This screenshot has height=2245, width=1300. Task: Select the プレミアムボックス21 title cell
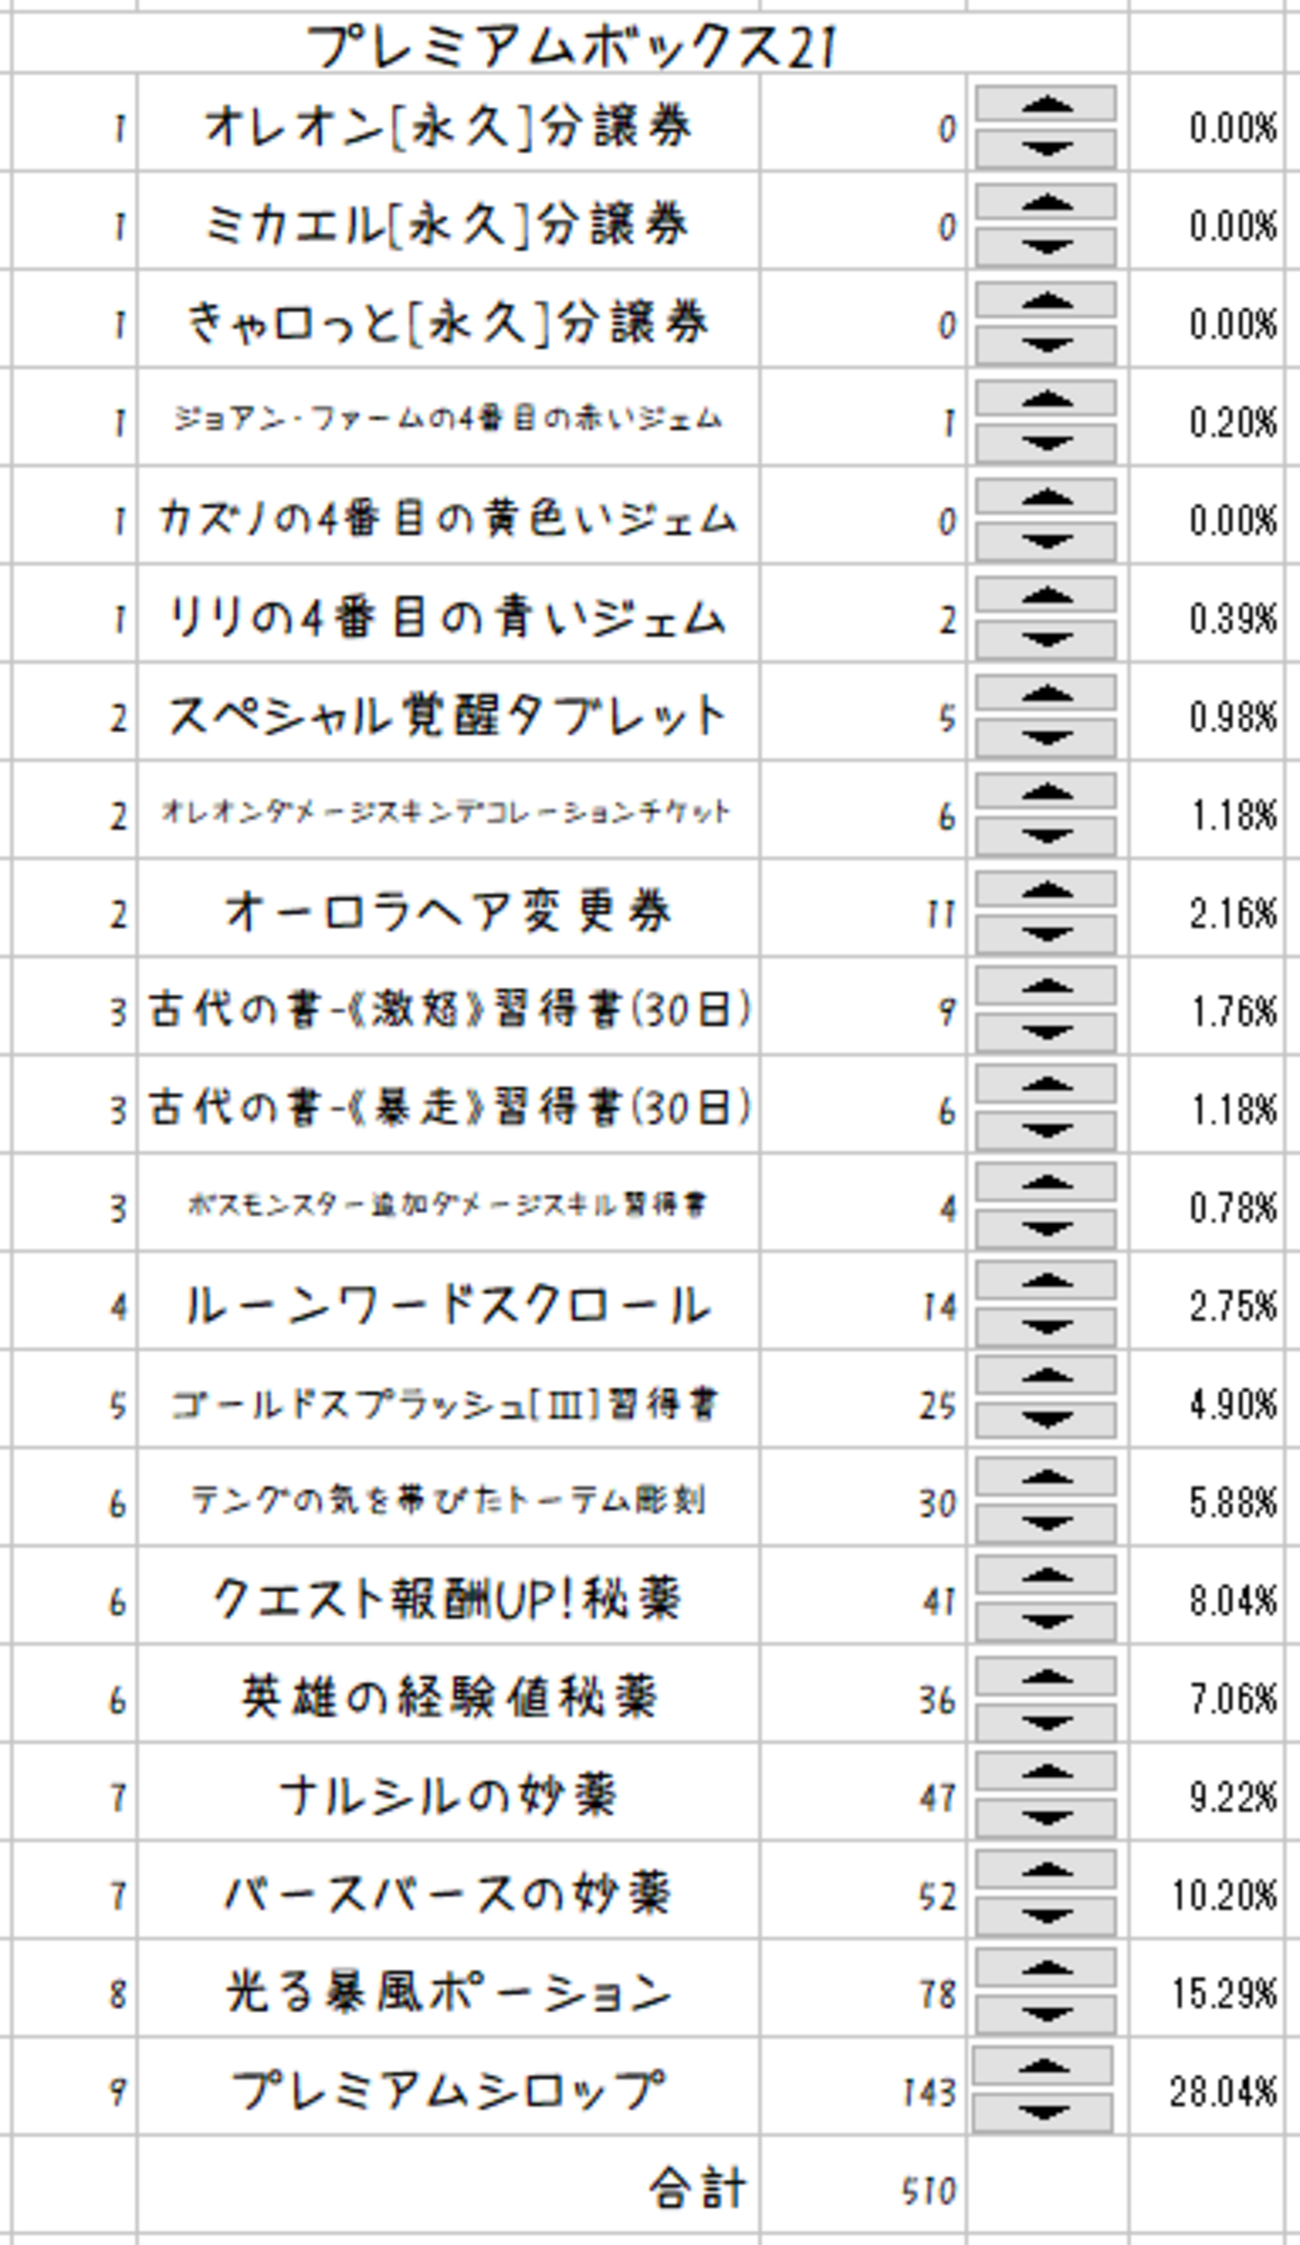click(x=570, y=46)
